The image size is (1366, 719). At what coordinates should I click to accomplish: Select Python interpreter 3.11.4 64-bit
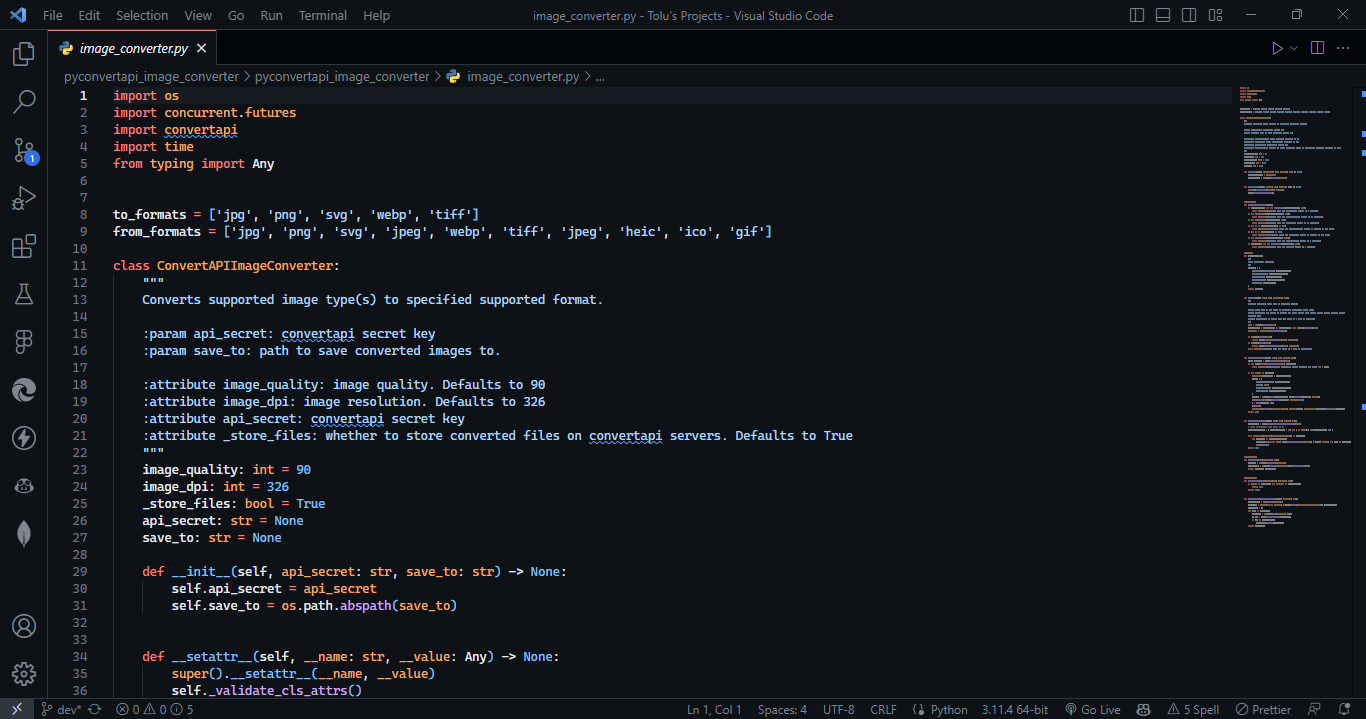[x=1015, y=709]
